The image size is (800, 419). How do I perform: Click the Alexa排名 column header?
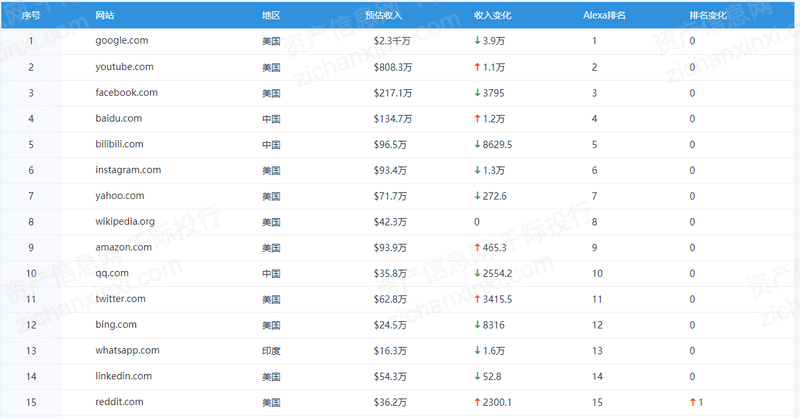604,16
